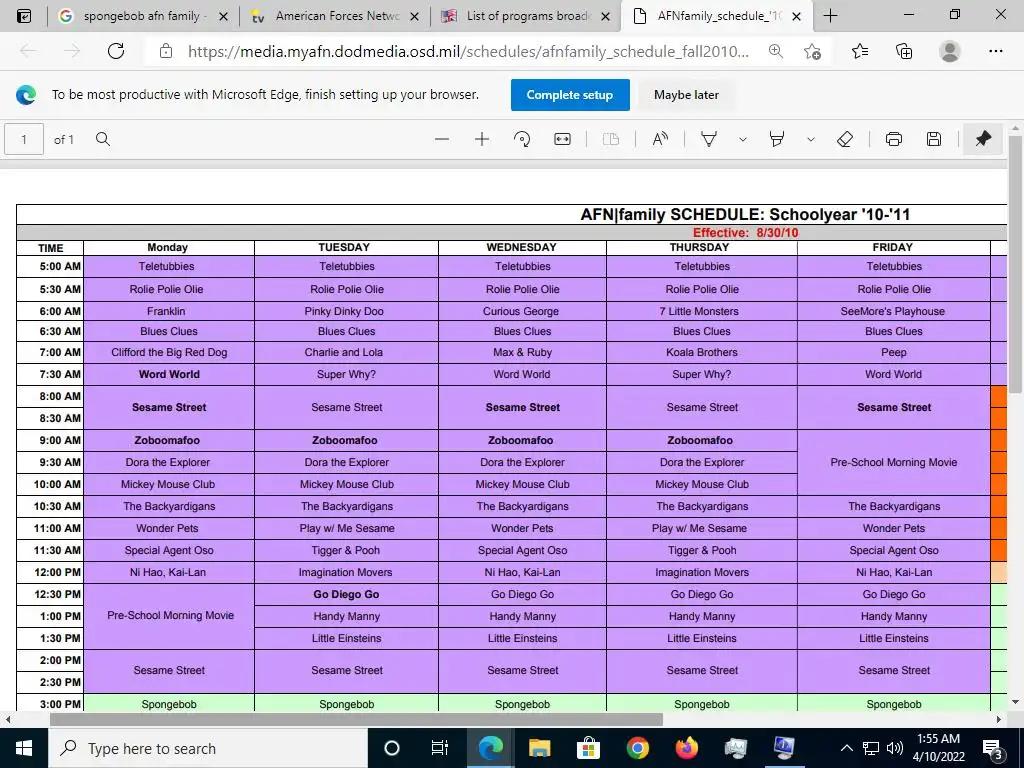The width and height of the screenshot is (1024, 768).
Task: Open Firefox from the taskbar
Action: (686, 748)
